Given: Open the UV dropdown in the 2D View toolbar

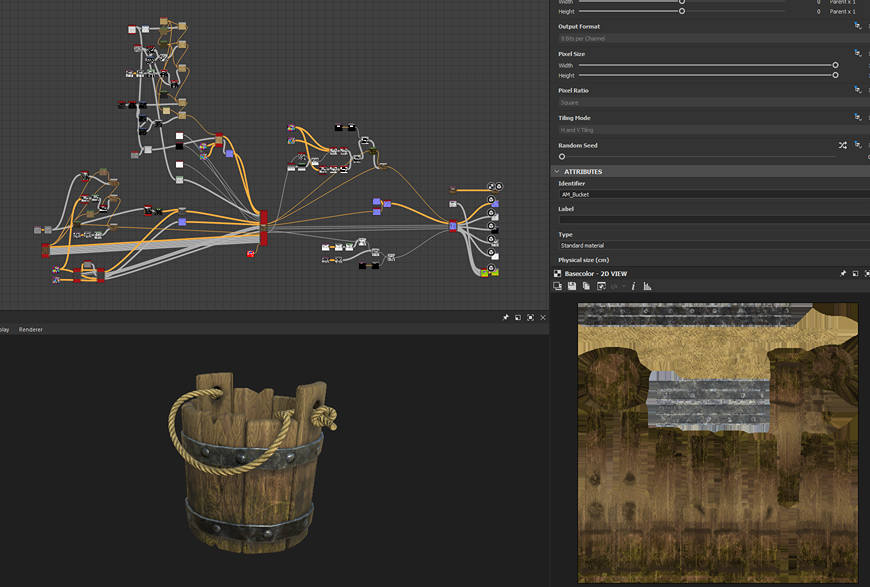Looking at the screenshot, I should tap(617, 286).
